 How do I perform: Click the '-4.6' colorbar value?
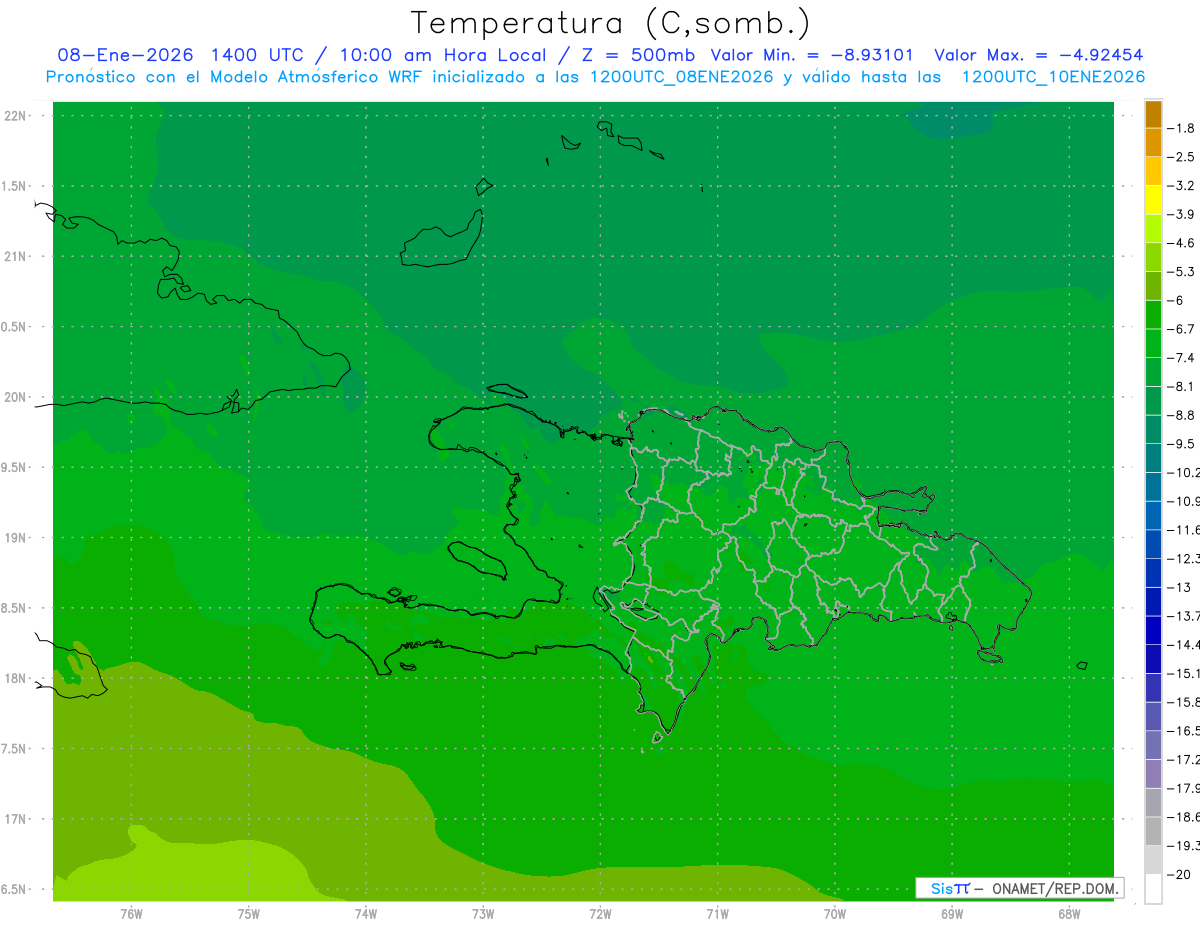1181,243
